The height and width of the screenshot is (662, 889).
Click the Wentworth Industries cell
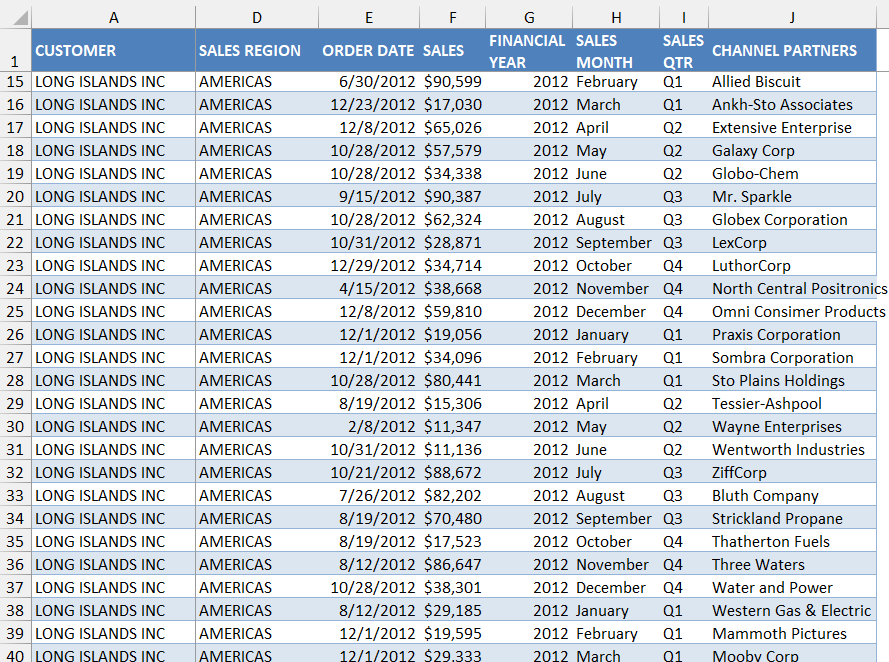click(792, 449)
